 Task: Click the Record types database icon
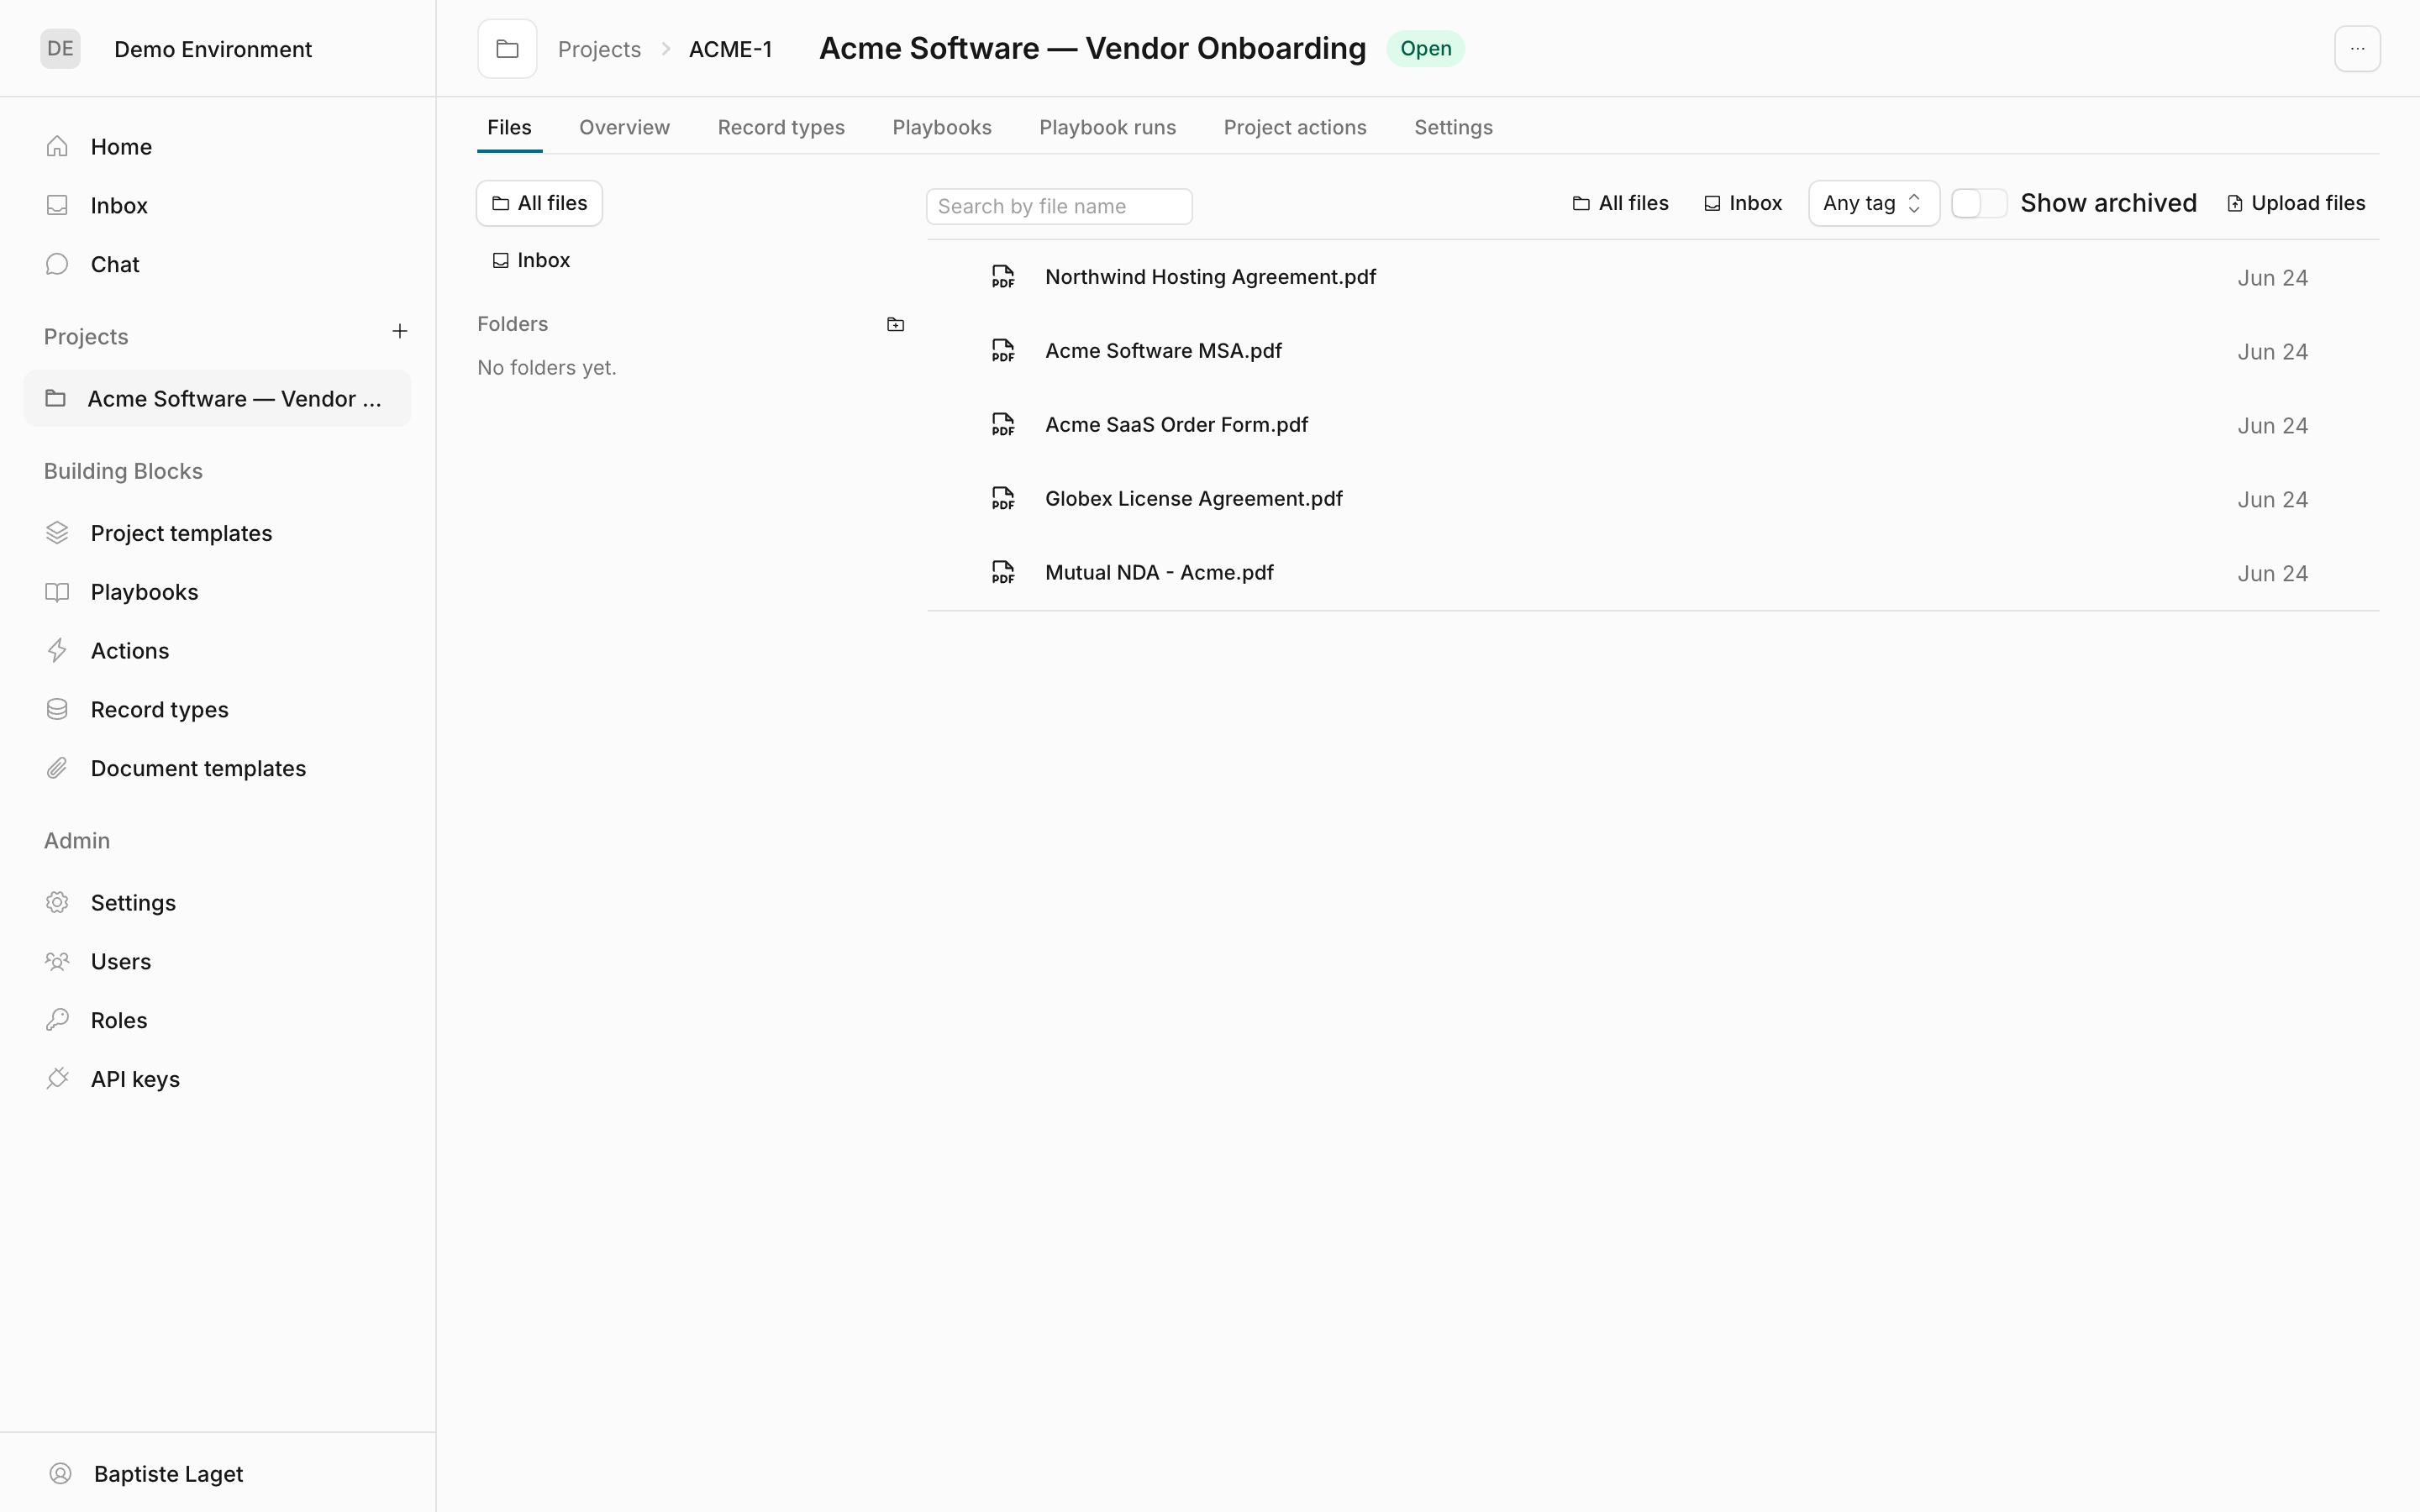coord(57,709)
